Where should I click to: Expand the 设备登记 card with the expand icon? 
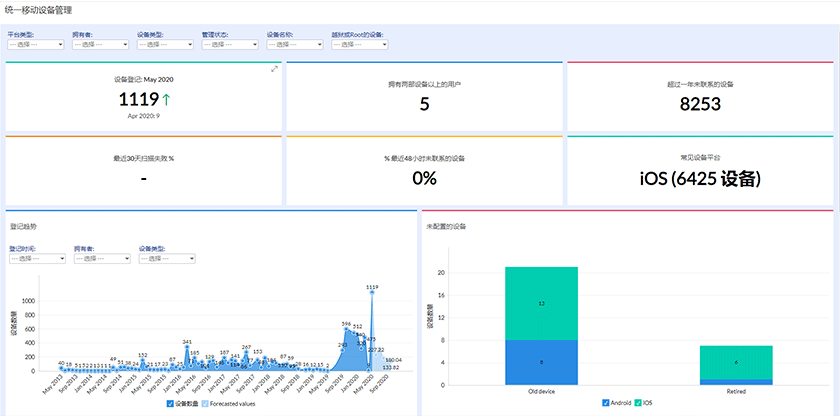coord(274,69)
